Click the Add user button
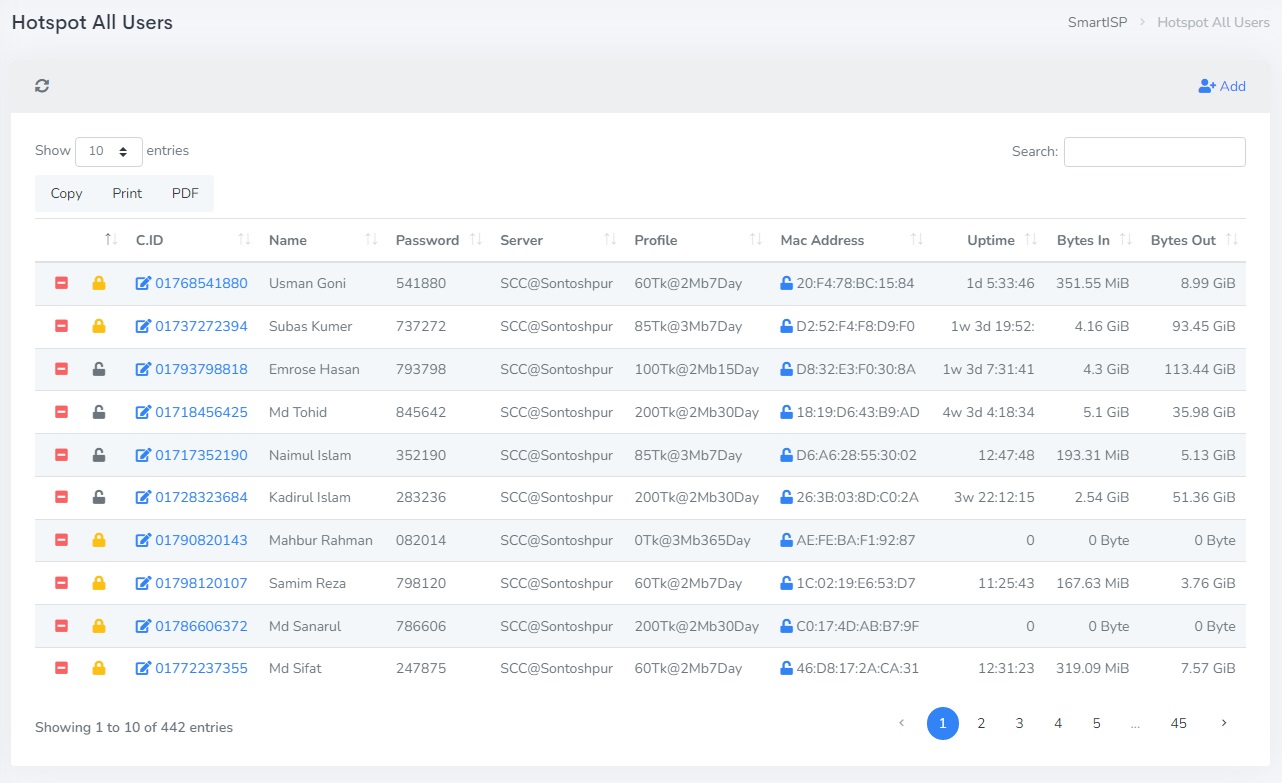 point(1222,86)
